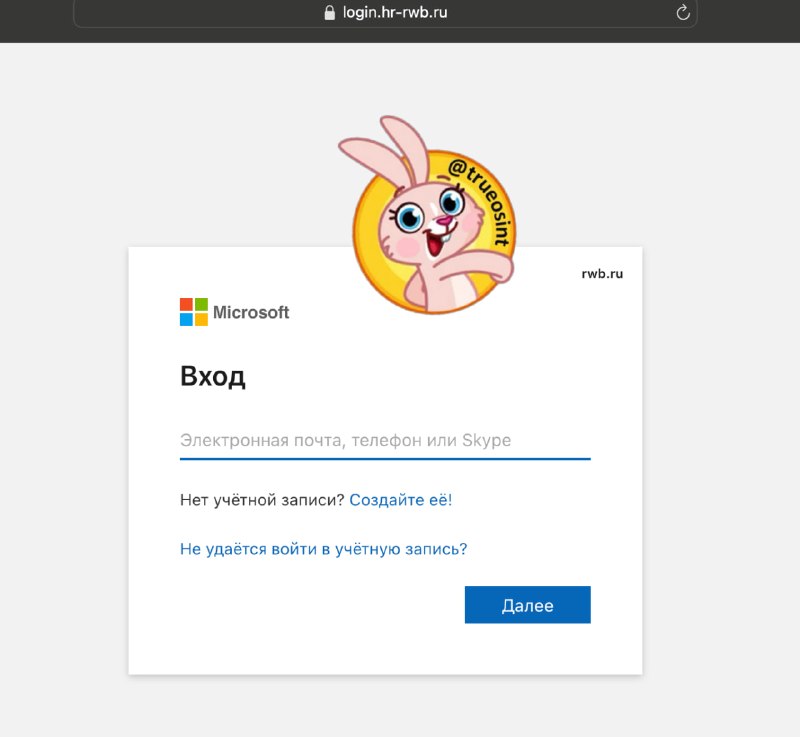Select the login.hr-rwb.ru address text
This screenshot has height=737, width=800.
[x=395, y=12]
